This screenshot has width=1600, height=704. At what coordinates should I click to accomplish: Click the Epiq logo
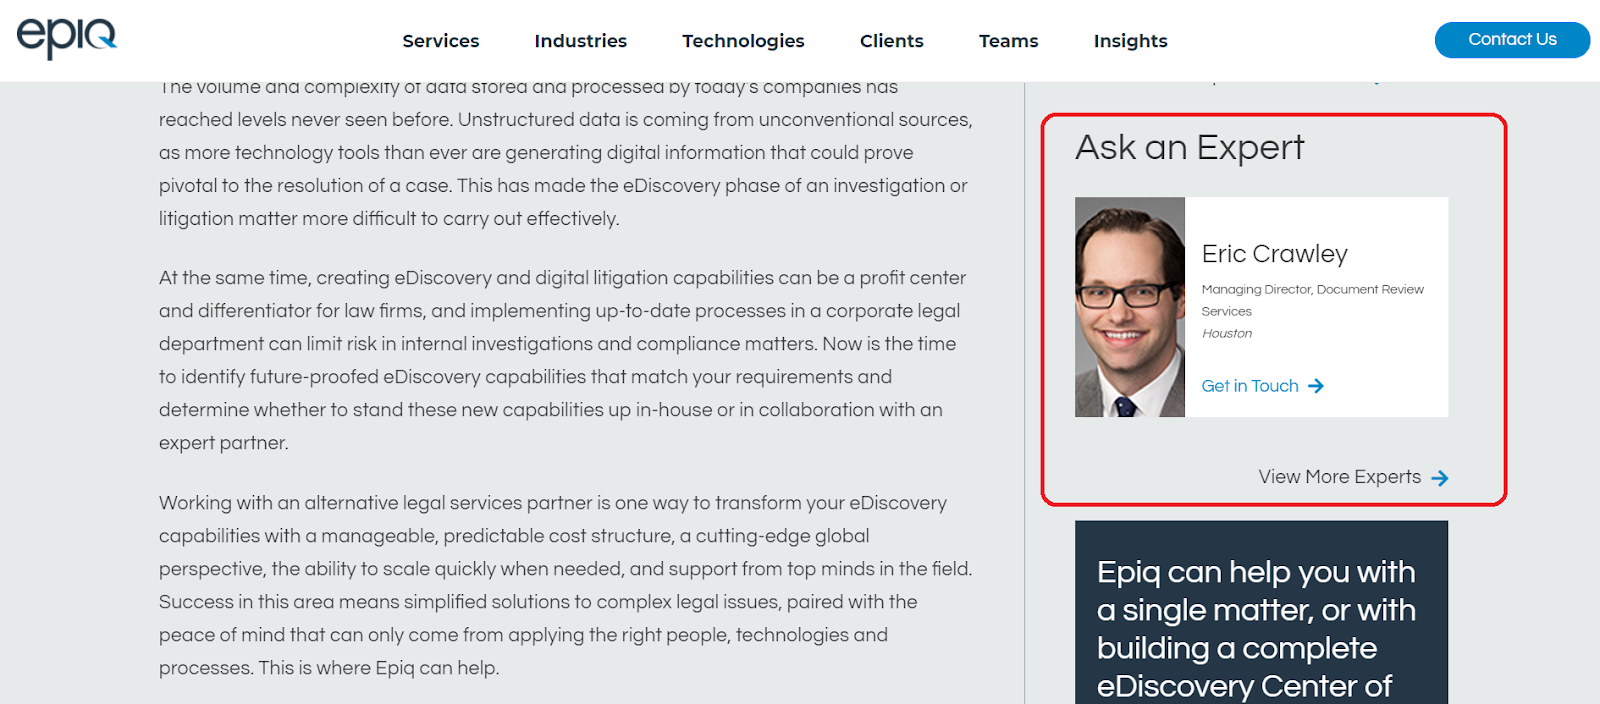[67, 38]
